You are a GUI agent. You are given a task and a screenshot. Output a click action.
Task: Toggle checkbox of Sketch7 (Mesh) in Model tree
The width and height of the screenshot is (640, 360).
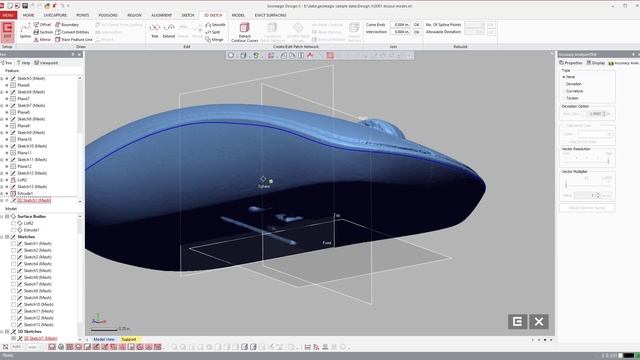pos(13,284)
